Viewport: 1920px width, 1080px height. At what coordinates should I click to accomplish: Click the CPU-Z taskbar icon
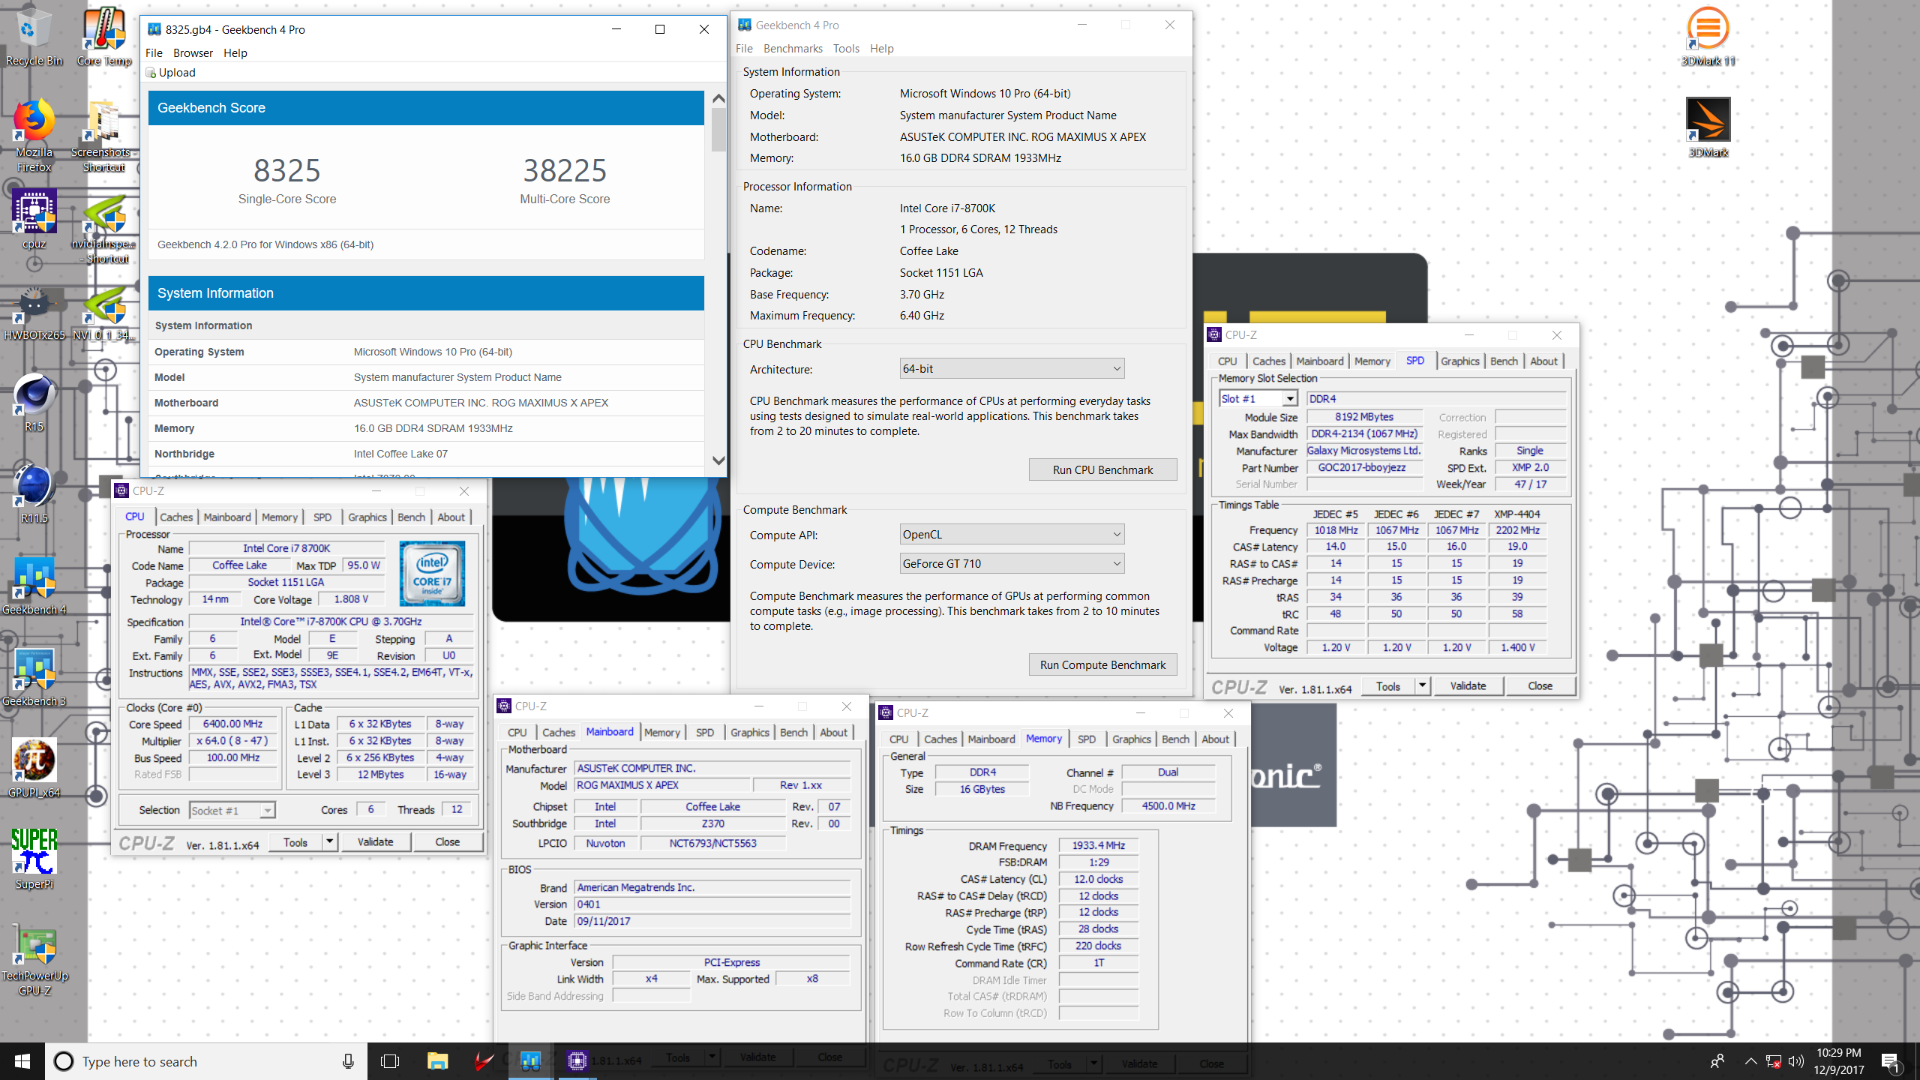pos(577,1061)
